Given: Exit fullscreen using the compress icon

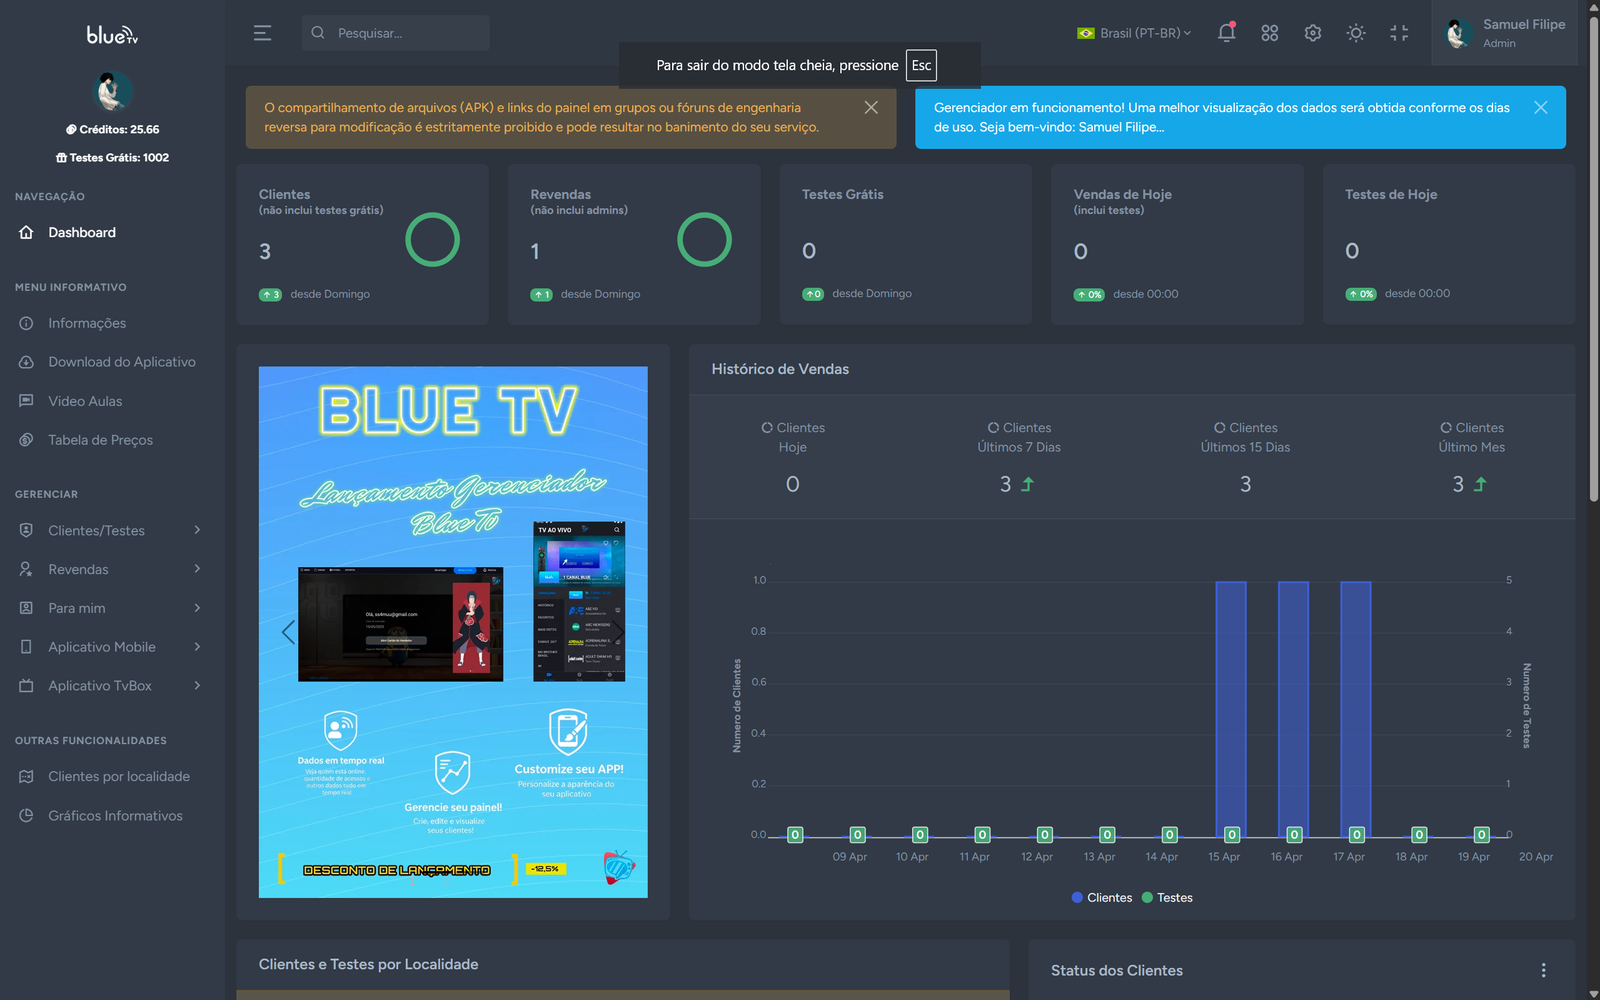Looking at the screenshot, I should click(1399, 33).
